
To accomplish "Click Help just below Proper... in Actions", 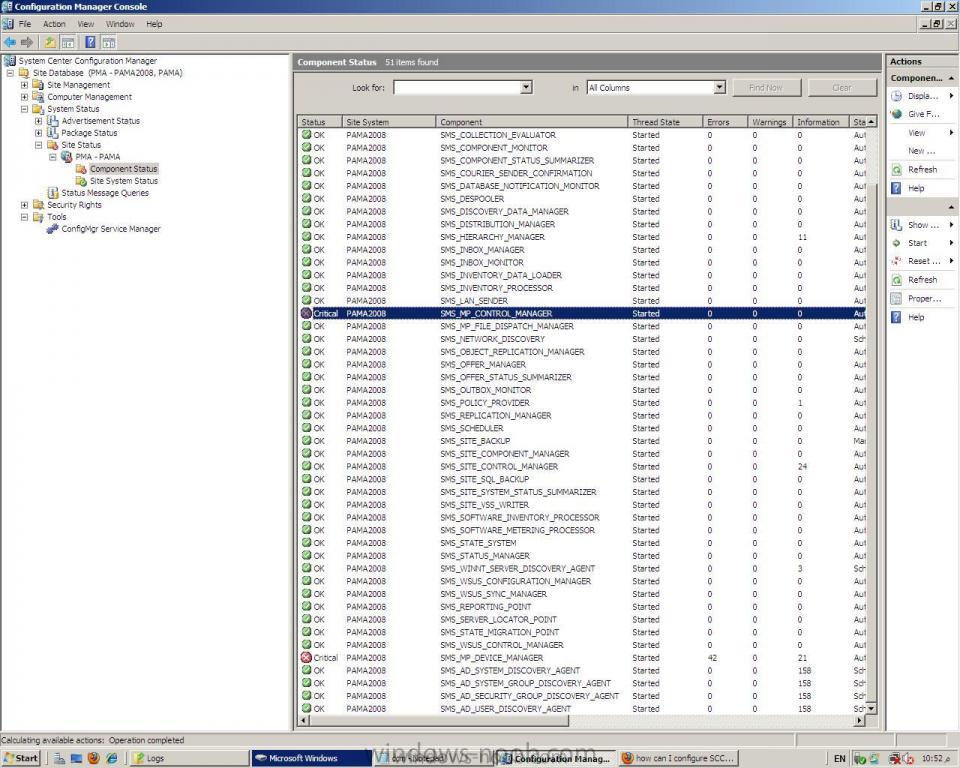I will pyautogui.click(x=916, y=317).
